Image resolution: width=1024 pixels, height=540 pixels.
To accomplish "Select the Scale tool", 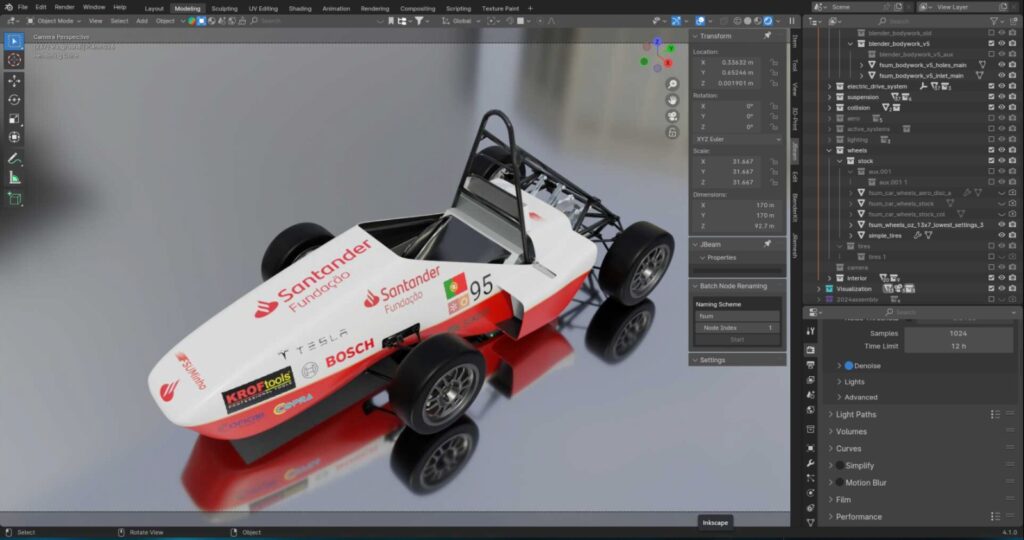I will tap(14, 119).
